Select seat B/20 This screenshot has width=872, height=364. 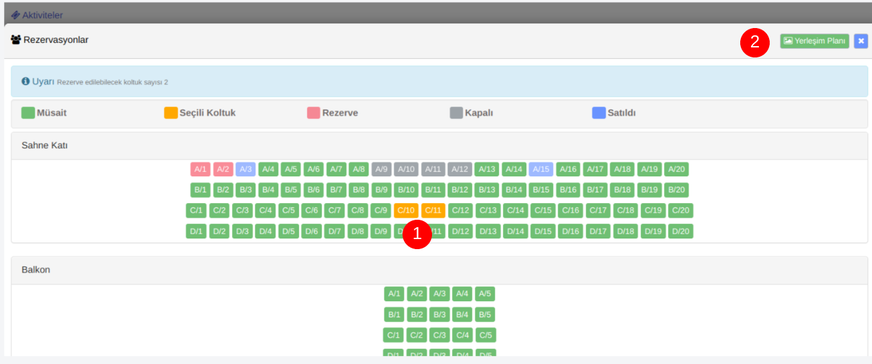coord(677,190)
